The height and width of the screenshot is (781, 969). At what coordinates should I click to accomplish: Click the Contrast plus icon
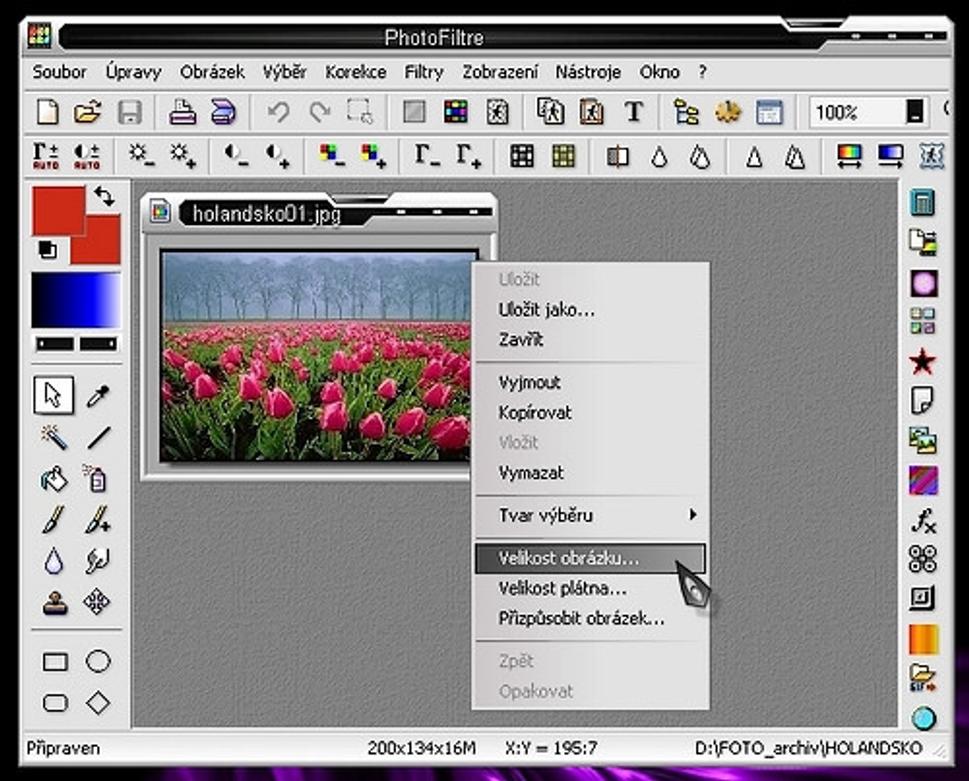coord(277,156)
